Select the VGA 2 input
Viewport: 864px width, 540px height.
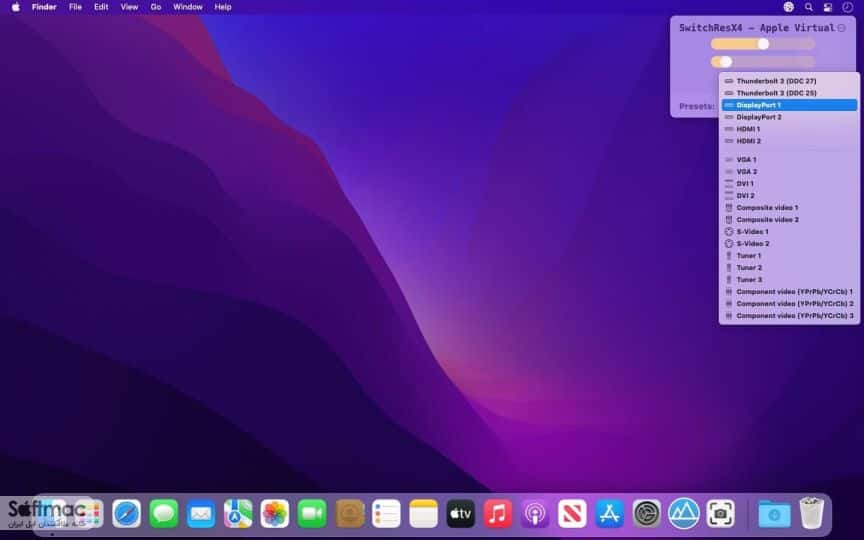tap(789, 172)
